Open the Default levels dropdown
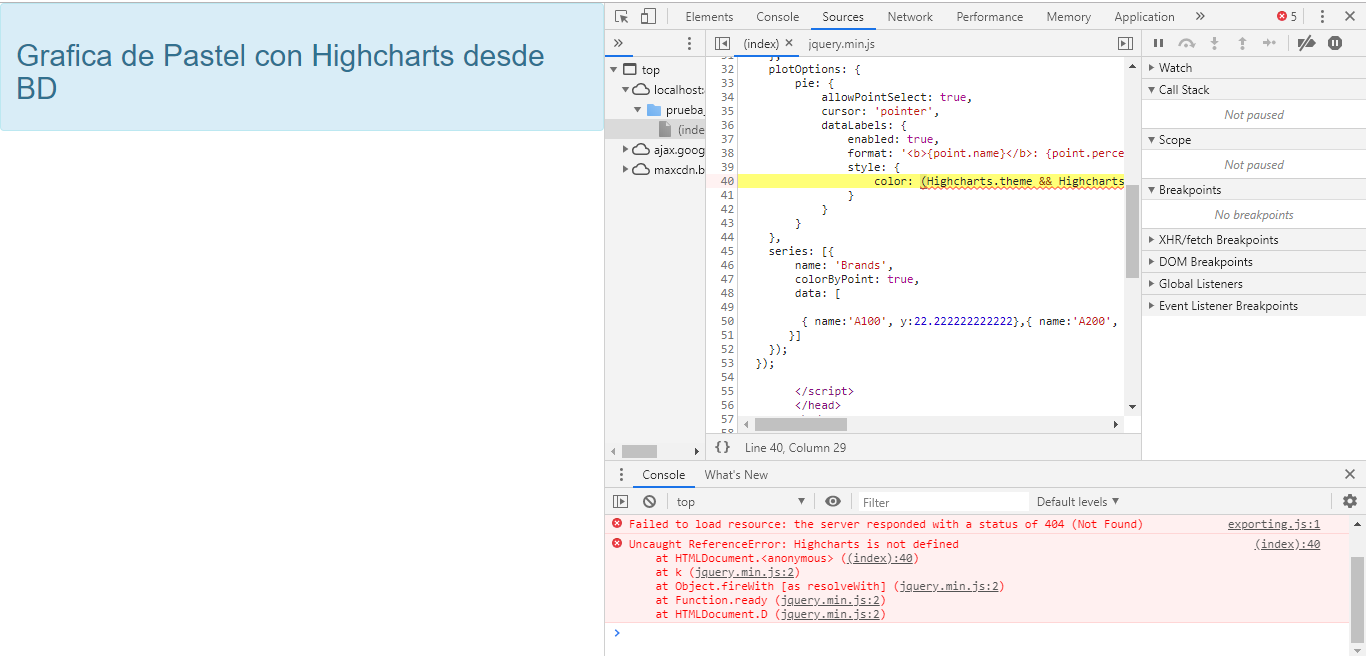 (1078, 502)
